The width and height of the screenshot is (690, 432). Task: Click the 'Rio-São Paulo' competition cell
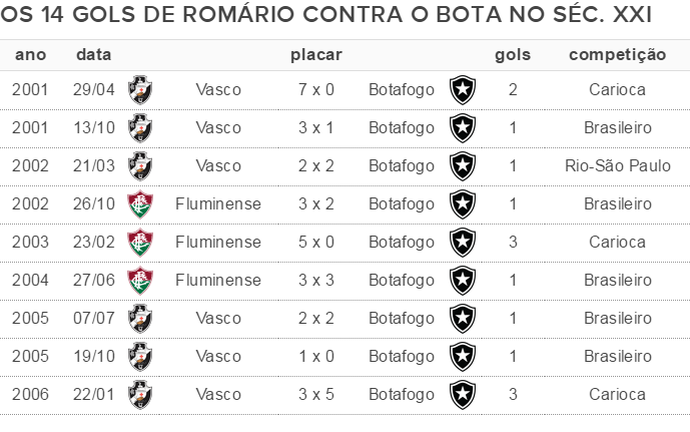pos(617,166)
